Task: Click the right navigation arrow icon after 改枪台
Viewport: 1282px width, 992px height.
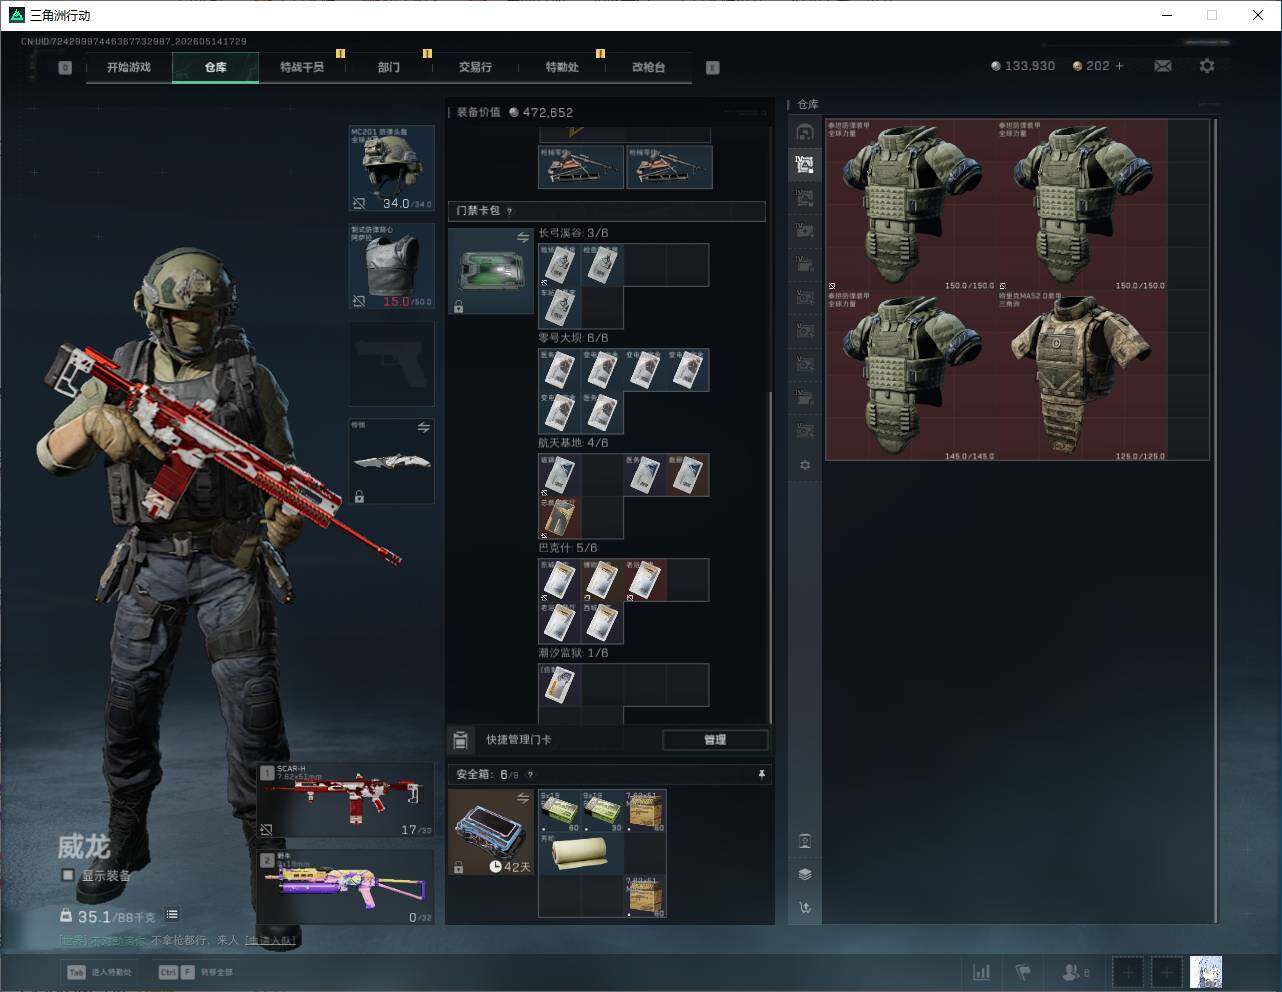Action: 713,68
